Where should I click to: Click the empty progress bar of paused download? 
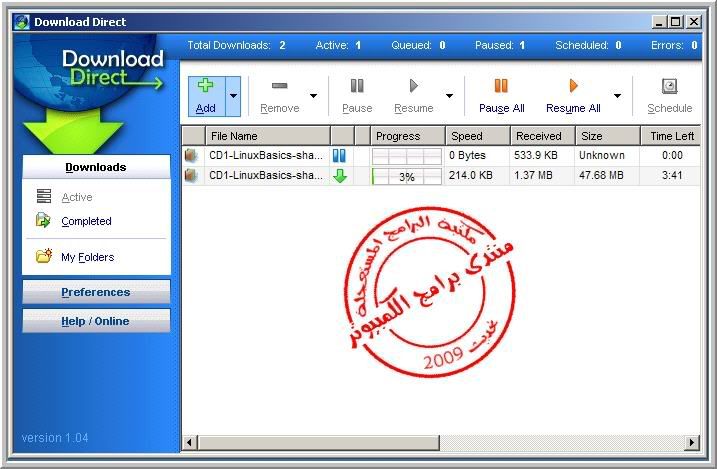click(407, 156)
